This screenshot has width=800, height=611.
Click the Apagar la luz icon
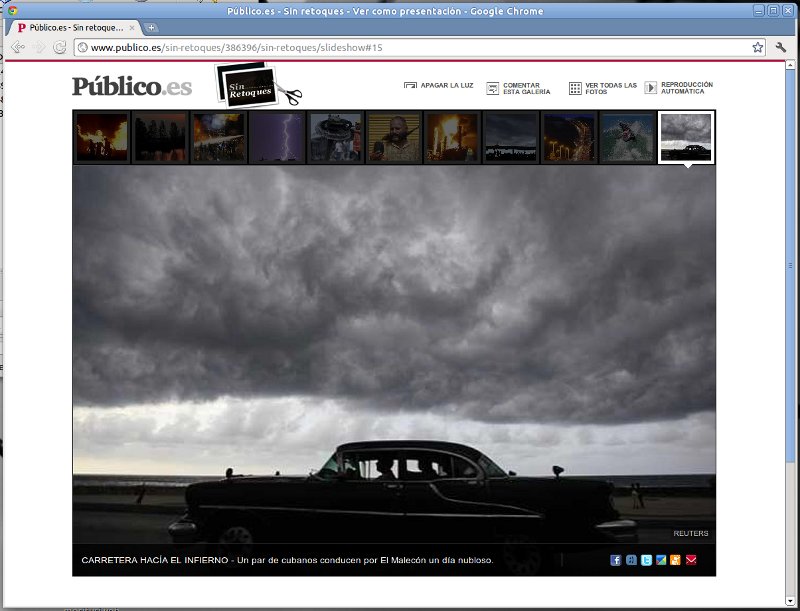(x=410, y=86)
